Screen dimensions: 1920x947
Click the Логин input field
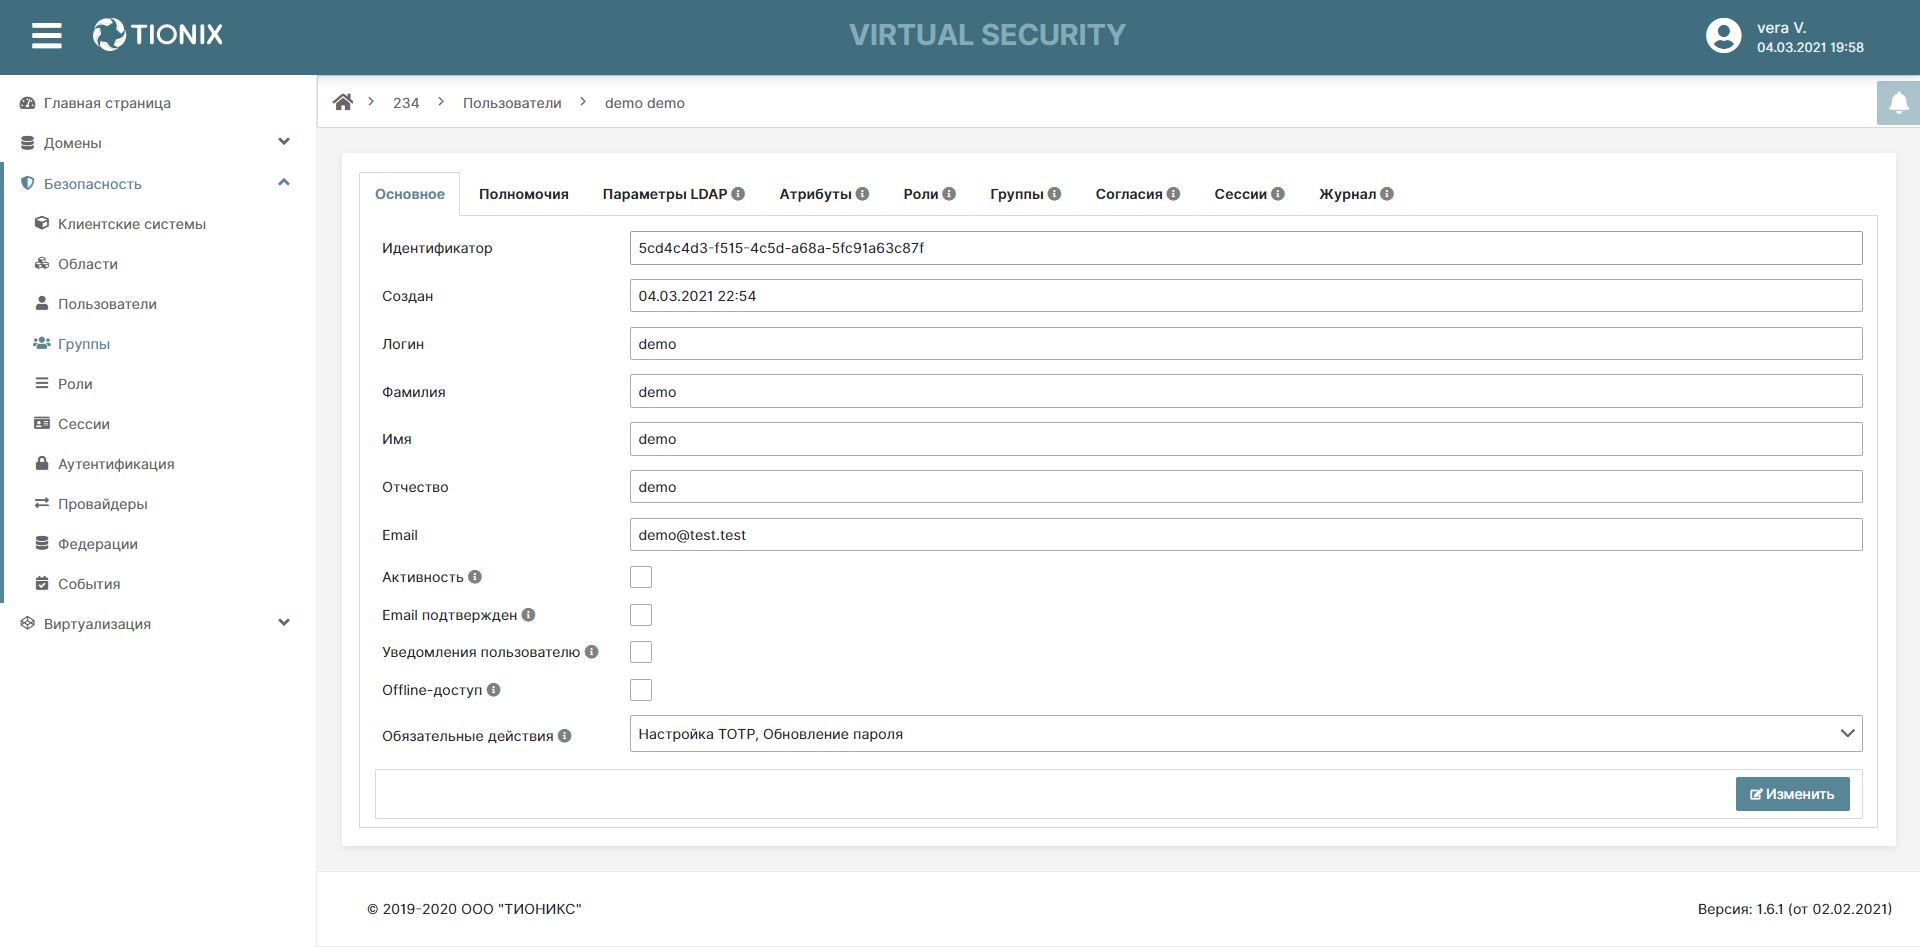1246,344
